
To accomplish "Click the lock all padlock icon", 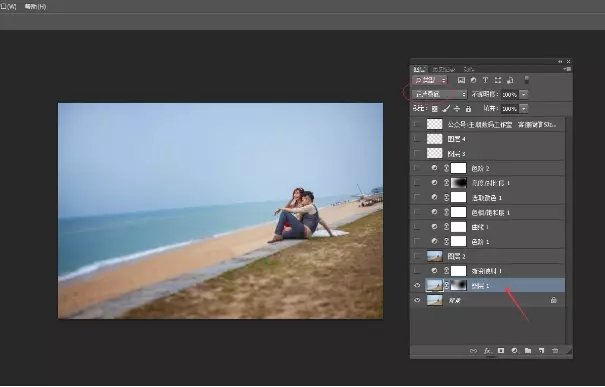I will [468, 109].
